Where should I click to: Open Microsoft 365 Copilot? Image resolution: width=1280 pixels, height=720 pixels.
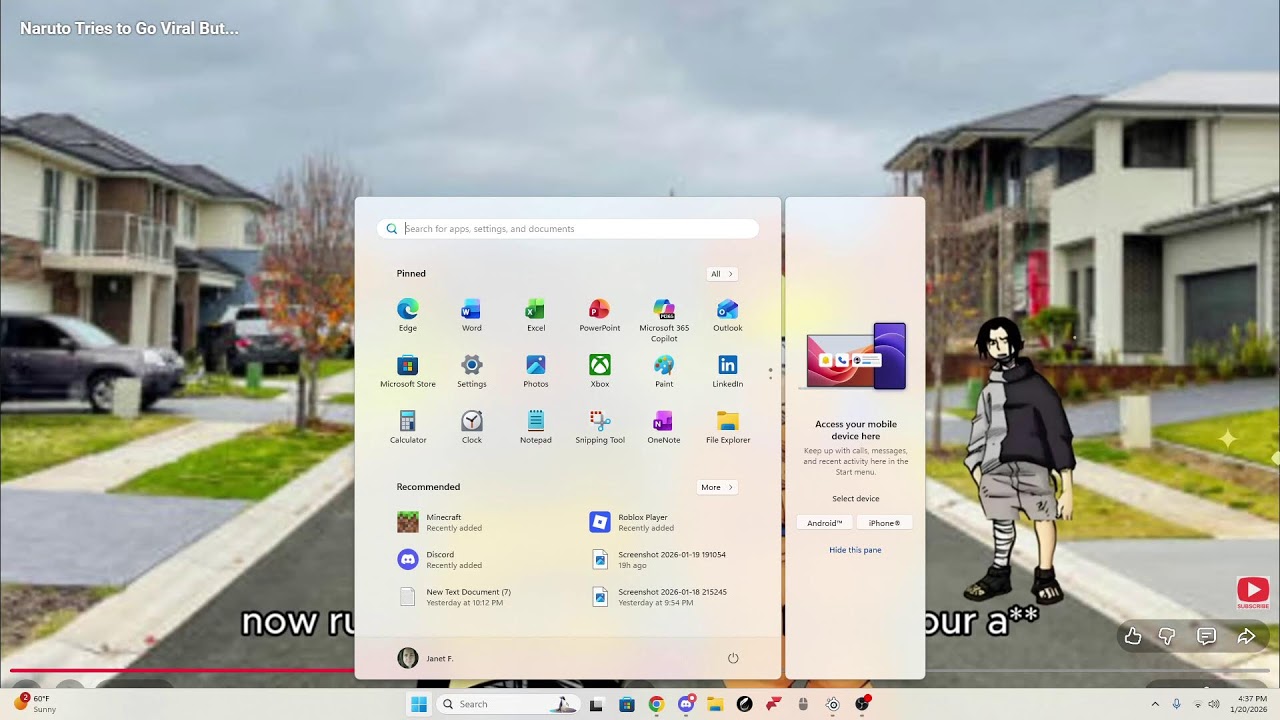click(664, 320)
